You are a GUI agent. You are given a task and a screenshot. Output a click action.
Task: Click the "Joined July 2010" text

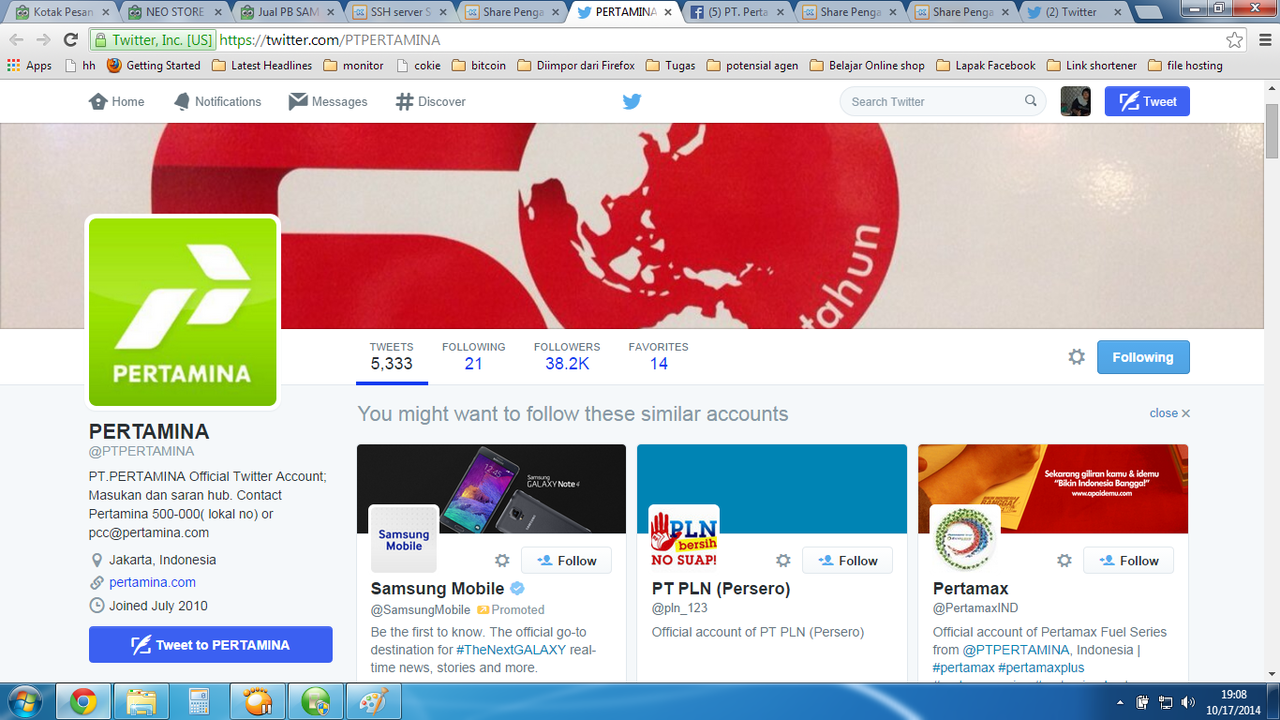[158, 606]
